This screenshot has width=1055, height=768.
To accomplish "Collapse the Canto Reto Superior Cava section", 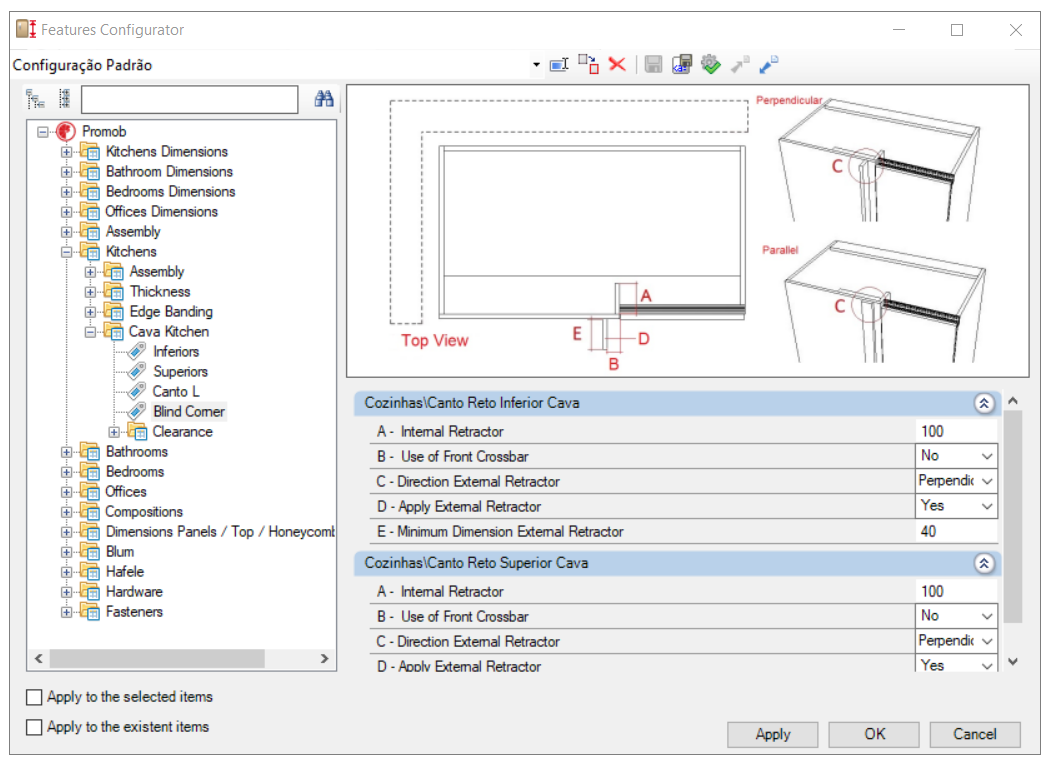I will point(984,563).
